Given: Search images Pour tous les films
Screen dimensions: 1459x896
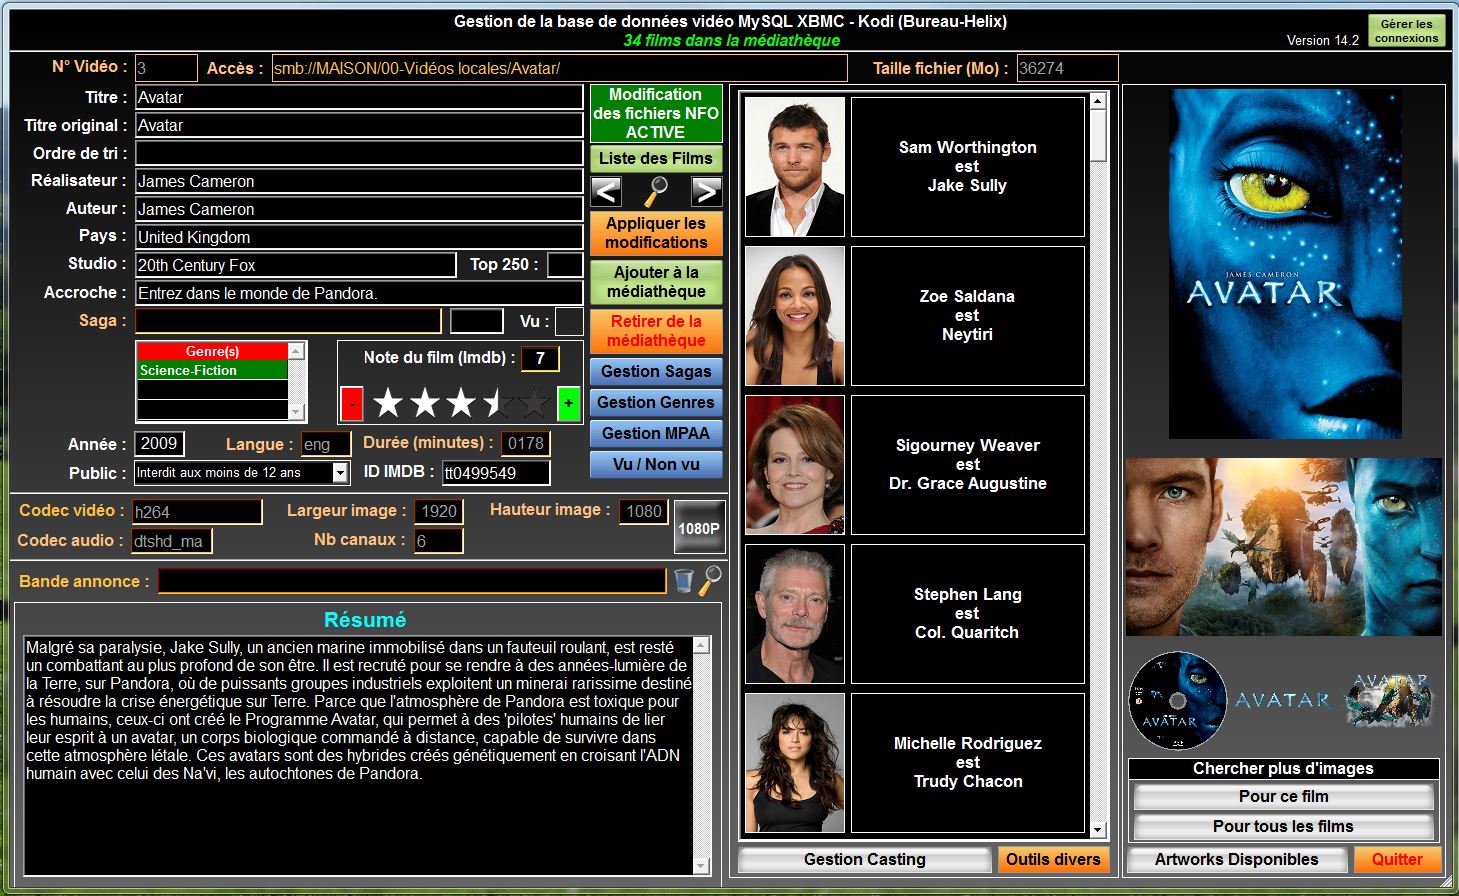Looking at the screenshot, I should click(1284, 827).
